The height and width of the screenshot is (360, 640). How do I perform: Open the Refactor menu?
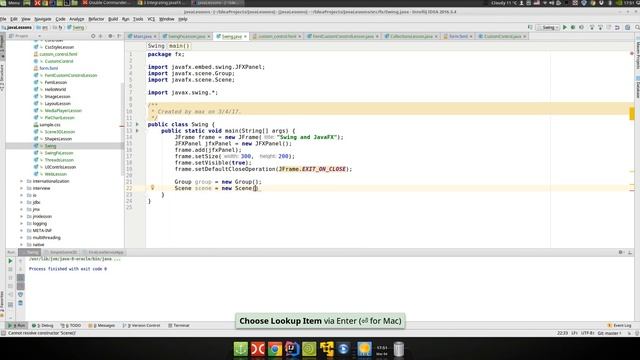click(96, 19)
